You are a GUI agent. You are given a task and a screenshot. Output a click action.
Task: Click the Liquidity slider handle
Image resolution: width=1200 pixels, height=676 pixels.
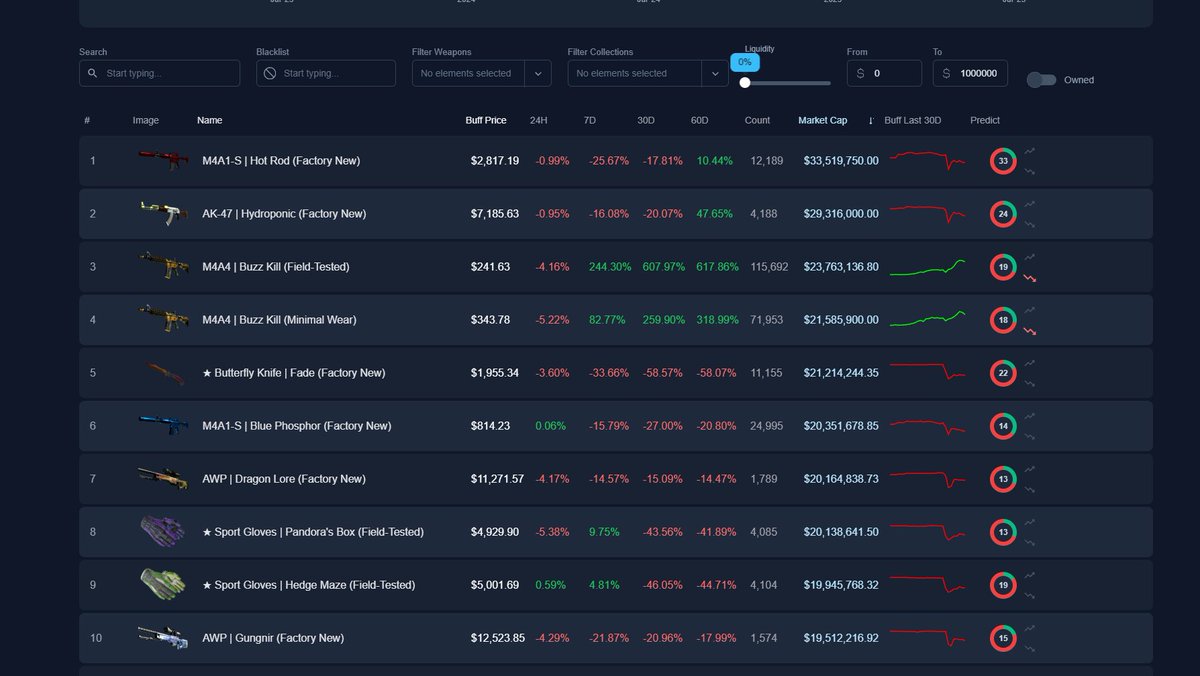(744, 83)
